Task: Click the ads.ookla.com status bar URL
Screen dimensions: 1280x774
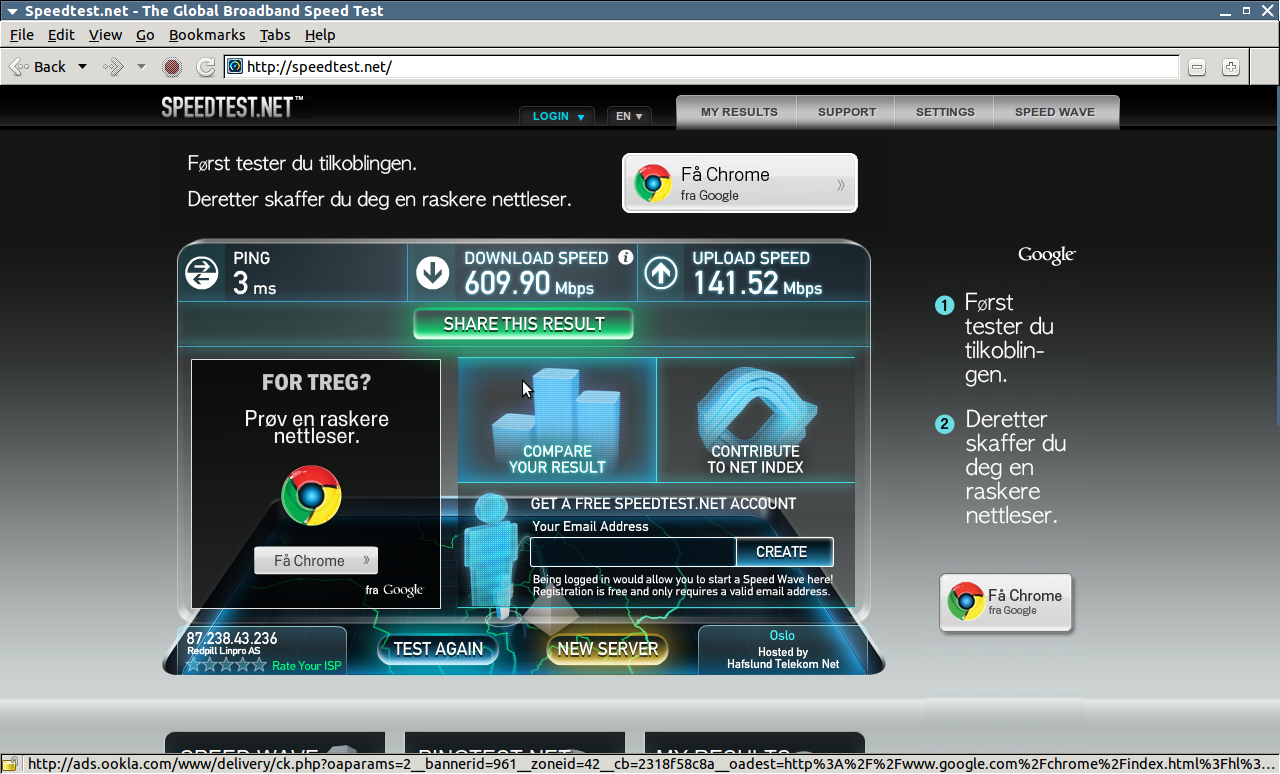Action: 652,765
